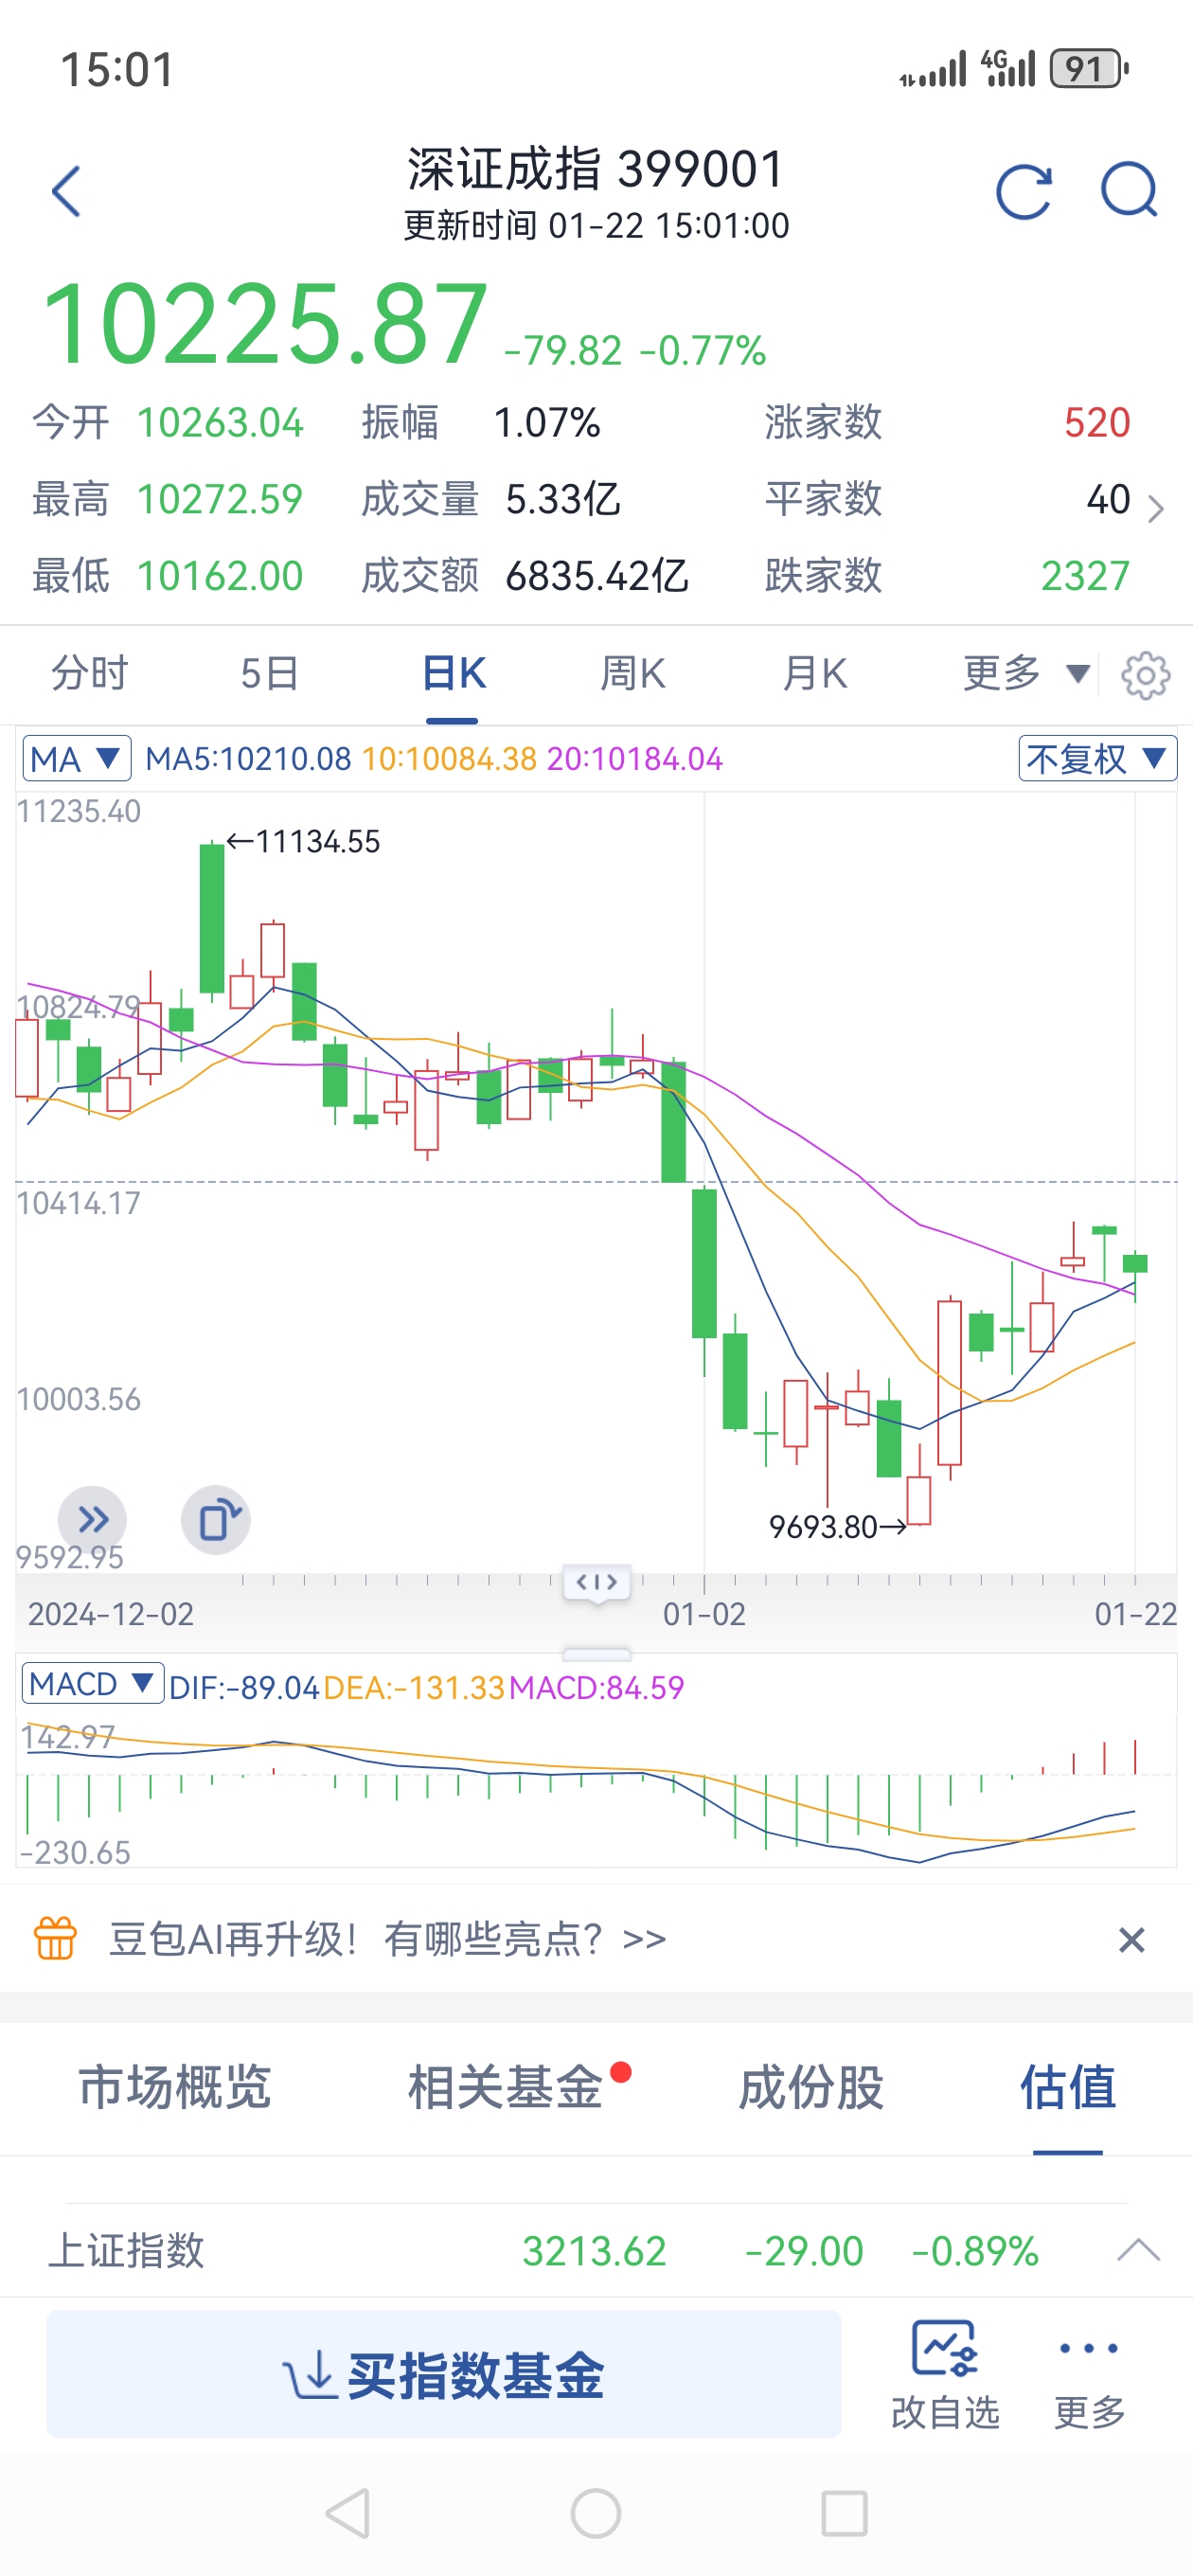Open the MACD indicator dropdown
This screenshot has width=1193, height=2576.
[x=93, y=1684]
